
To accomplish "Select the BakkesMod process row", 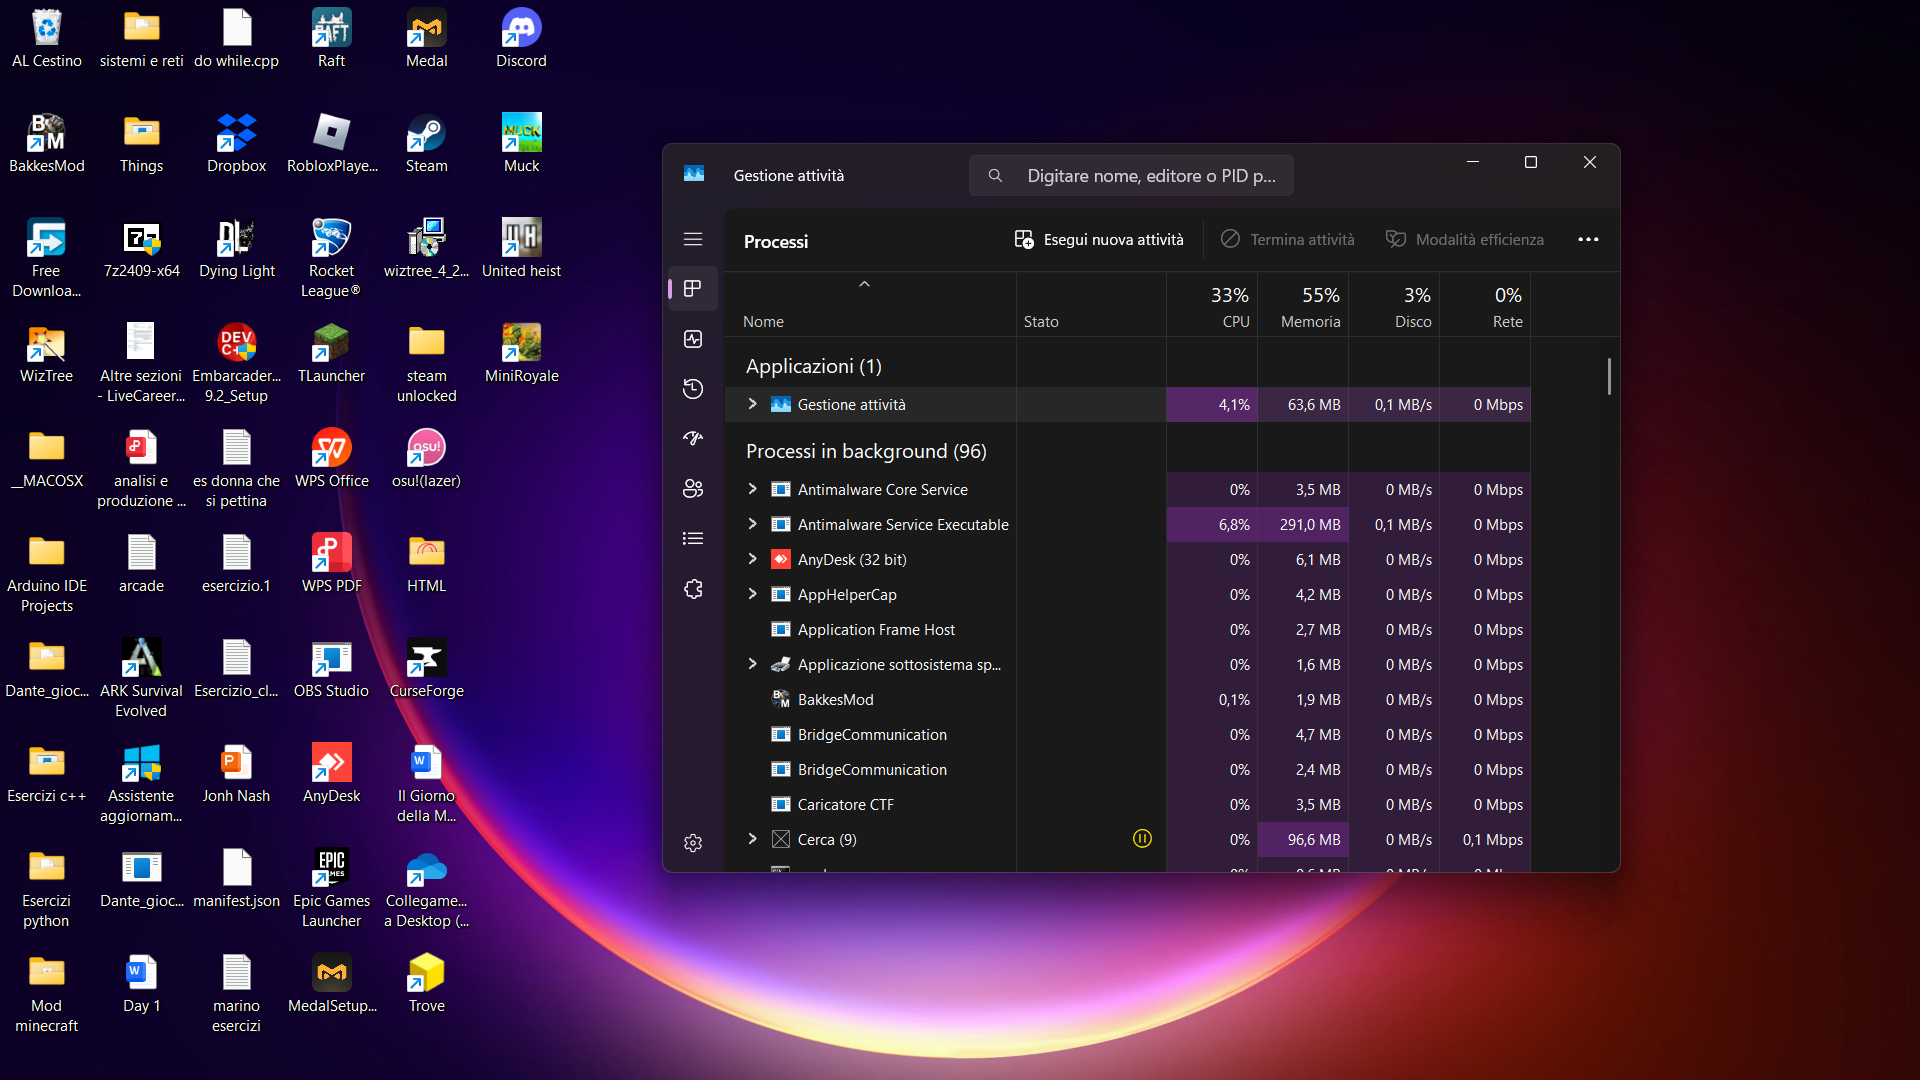I will coord(835,699).
